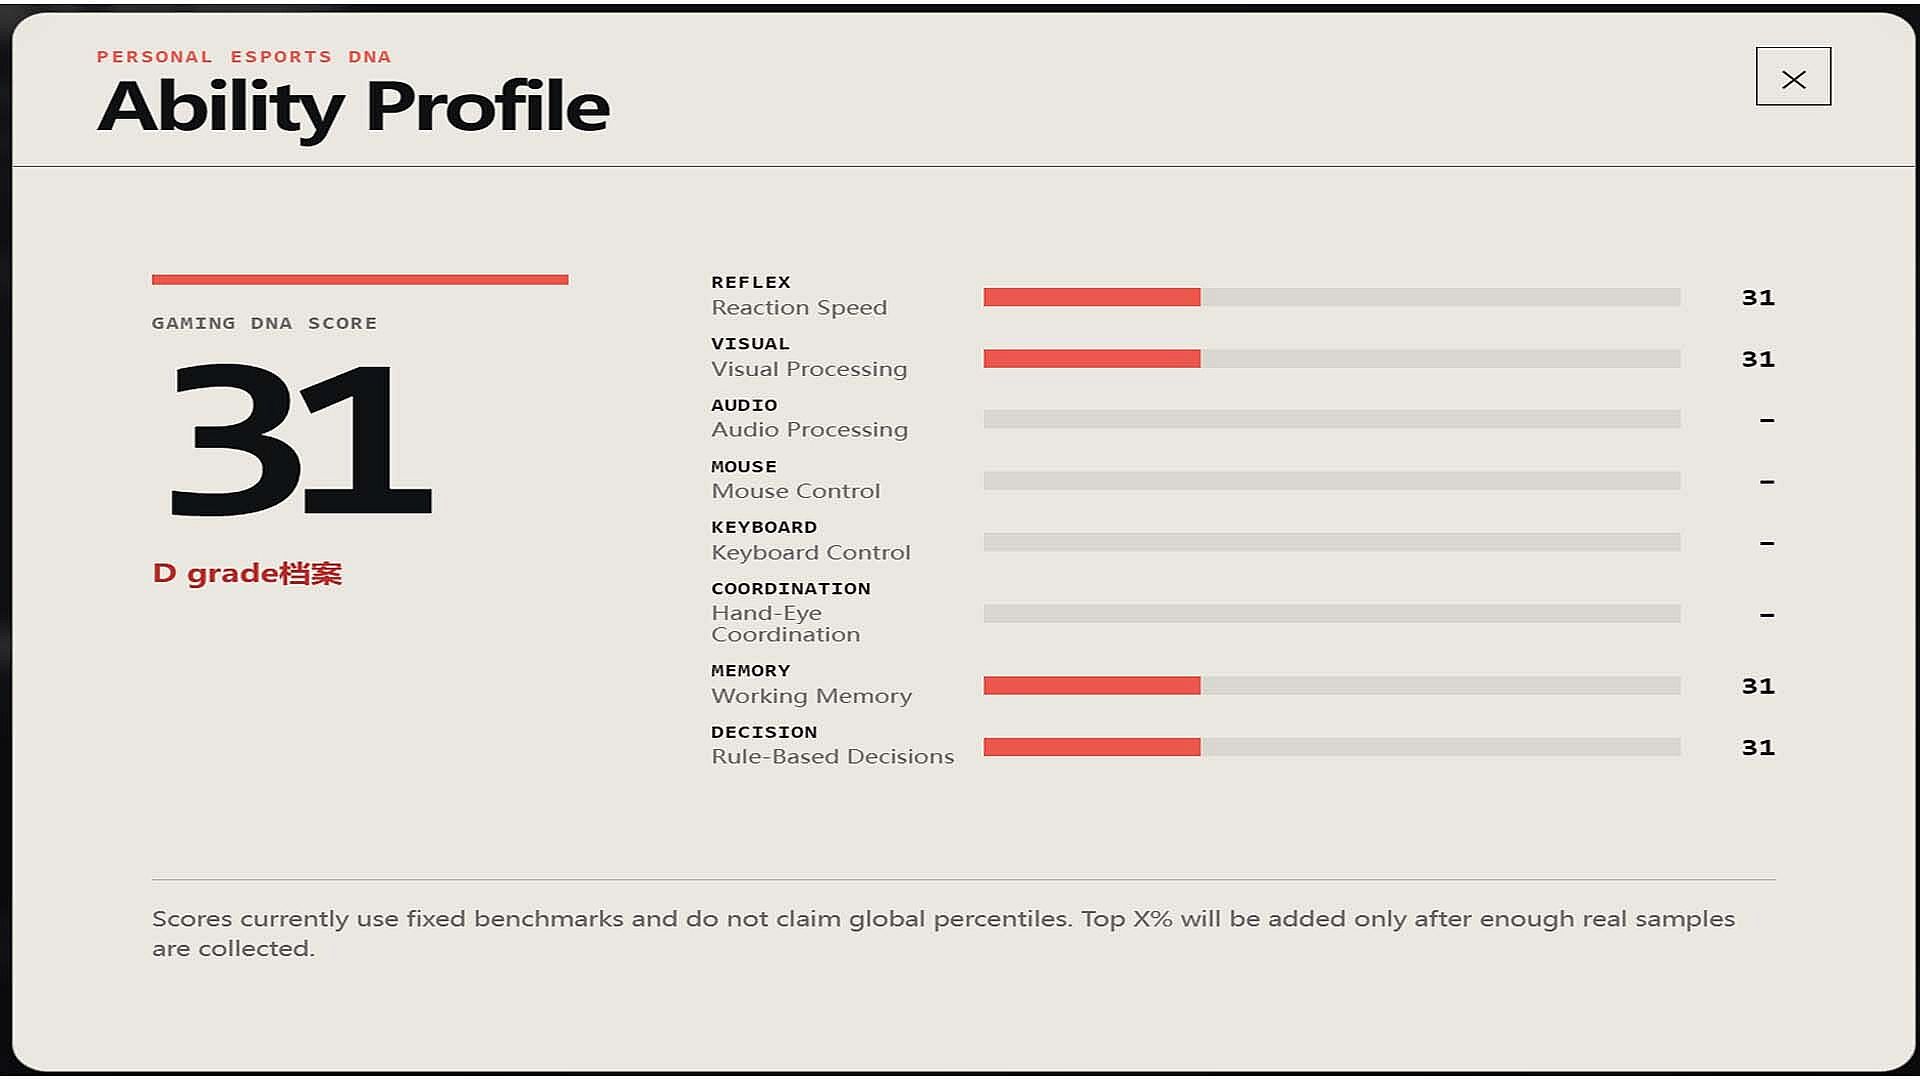Click the red bar above Gaming DNA Score

(360, 280)
